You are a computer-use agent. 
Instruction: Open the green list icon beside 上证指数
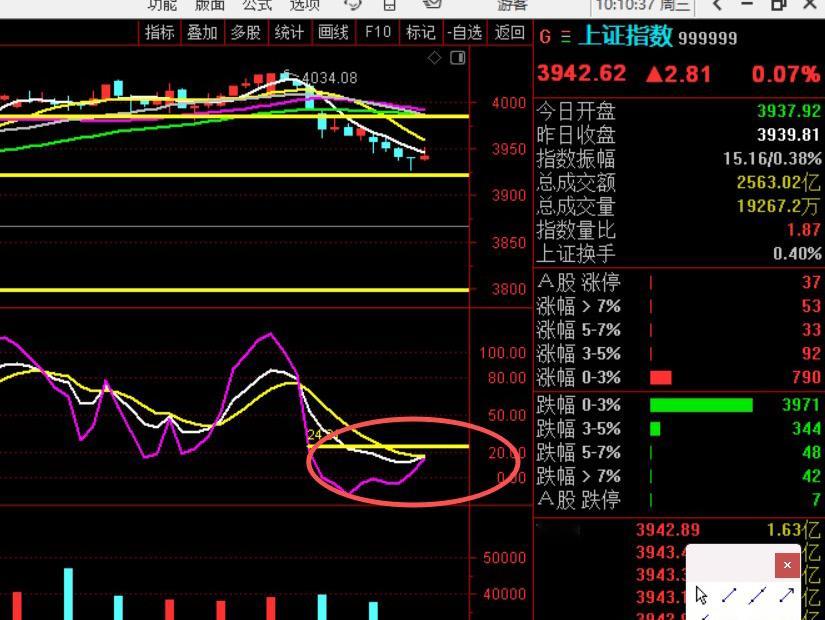pyautogui.click(x=566, y=37)
